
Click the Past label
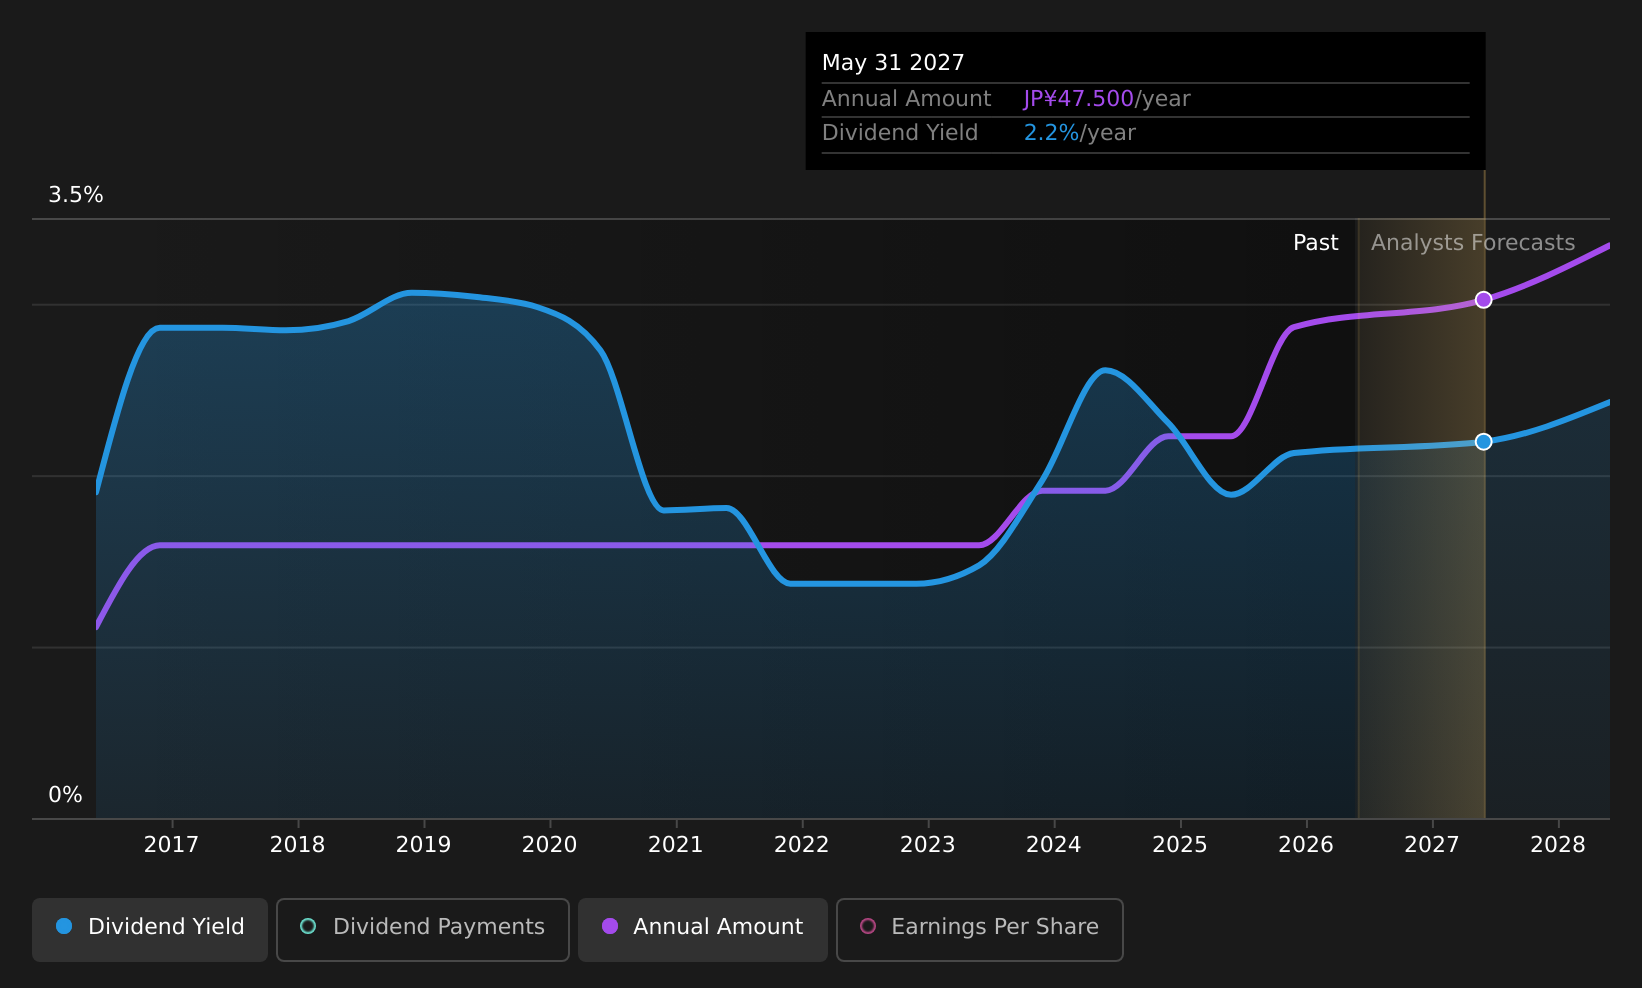[1315, 243]
